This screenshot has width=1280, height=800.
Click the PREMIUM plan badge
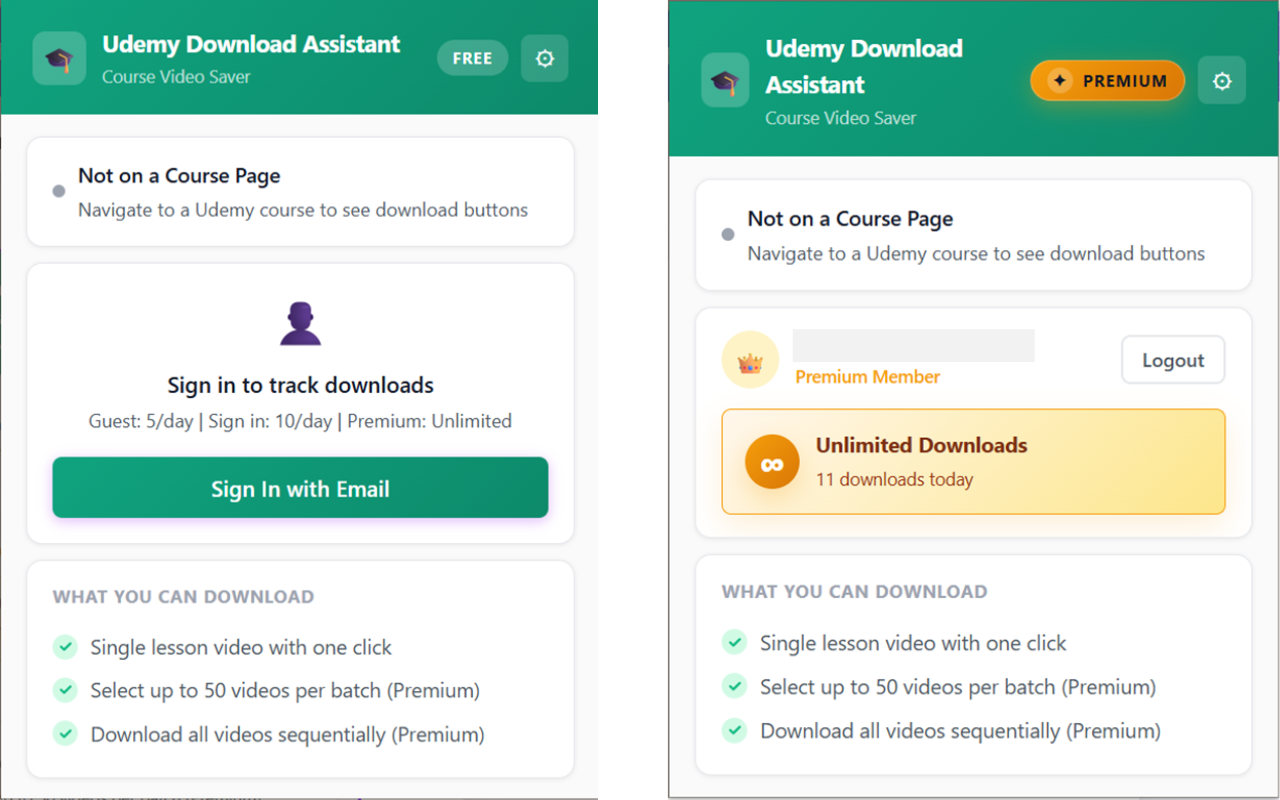(1108, 81)
